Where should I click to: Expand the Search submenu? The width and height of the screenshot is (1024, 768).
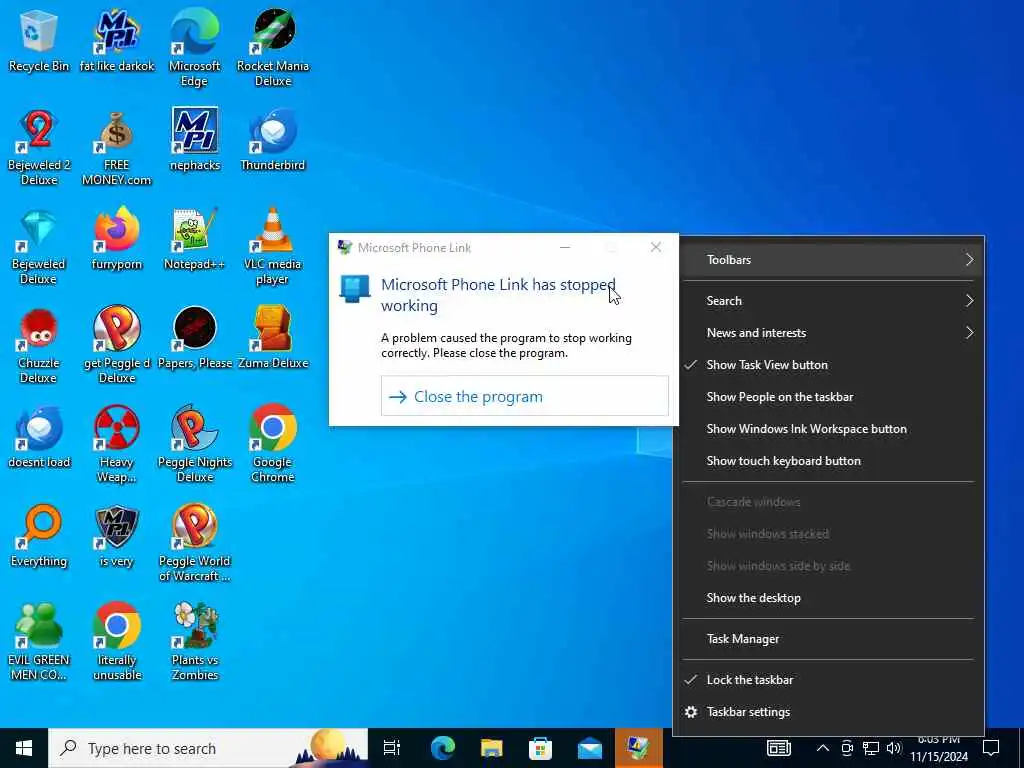[828, 301]
